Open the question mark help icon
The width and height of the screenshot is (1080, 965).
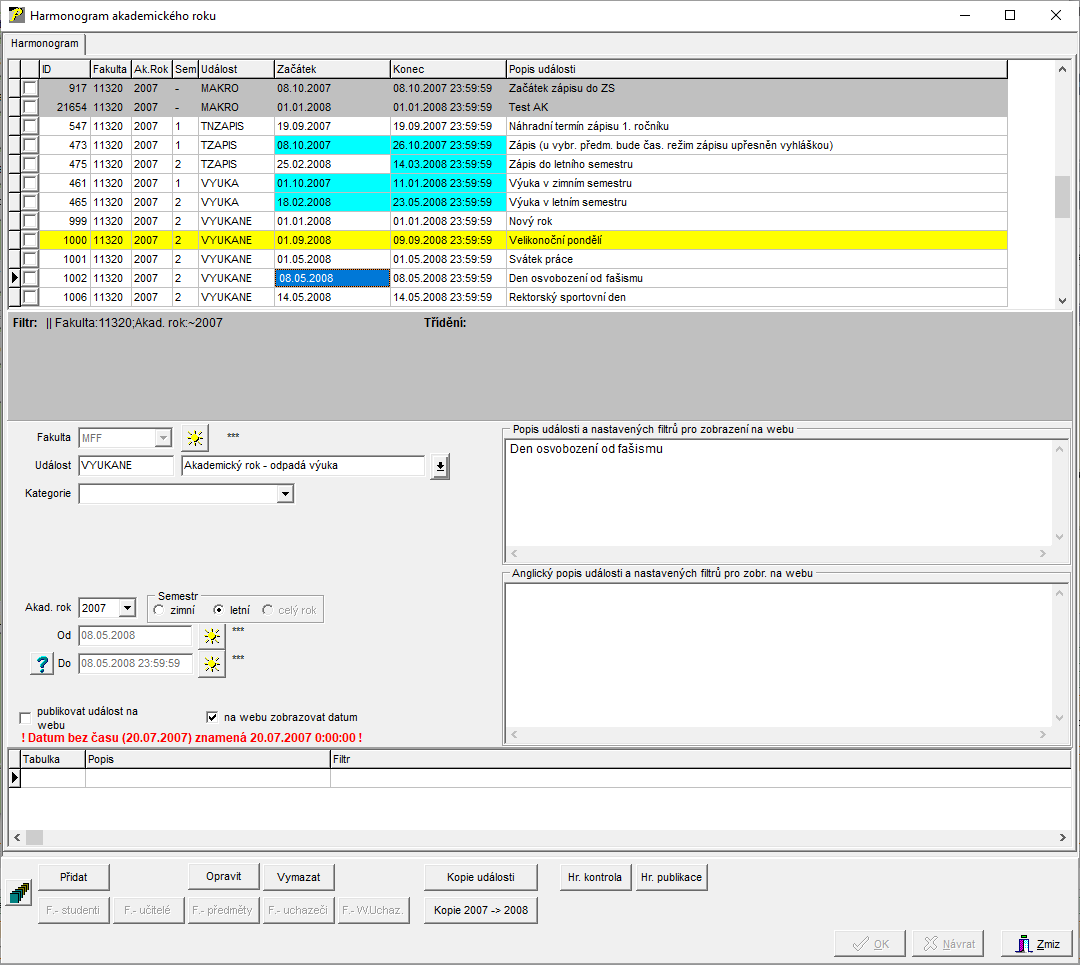[42, 664]
